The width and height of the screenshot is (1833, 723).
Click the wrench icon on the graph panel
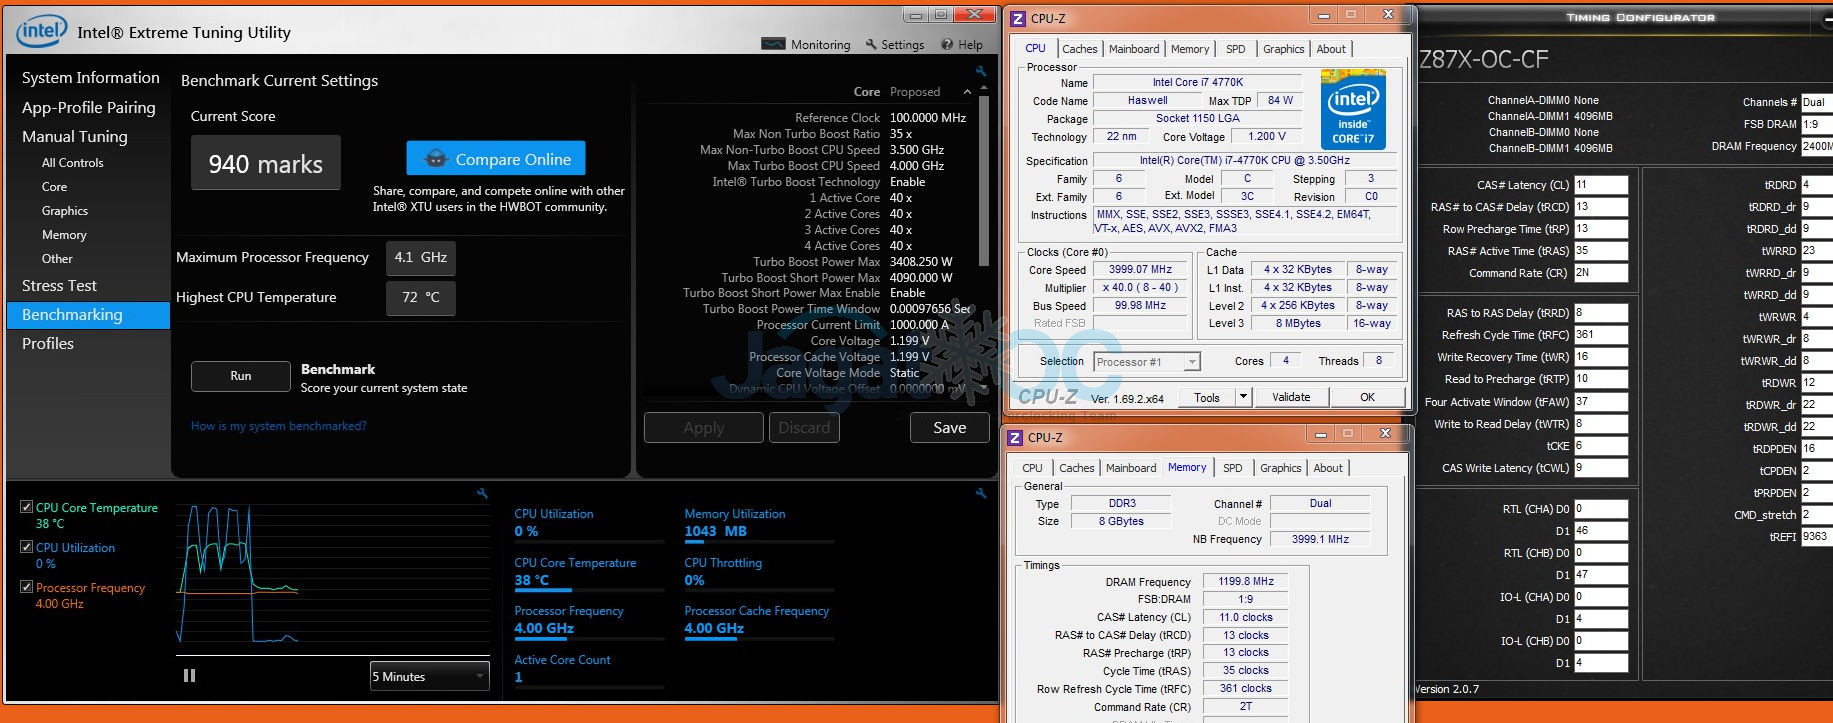click(482, 493)
